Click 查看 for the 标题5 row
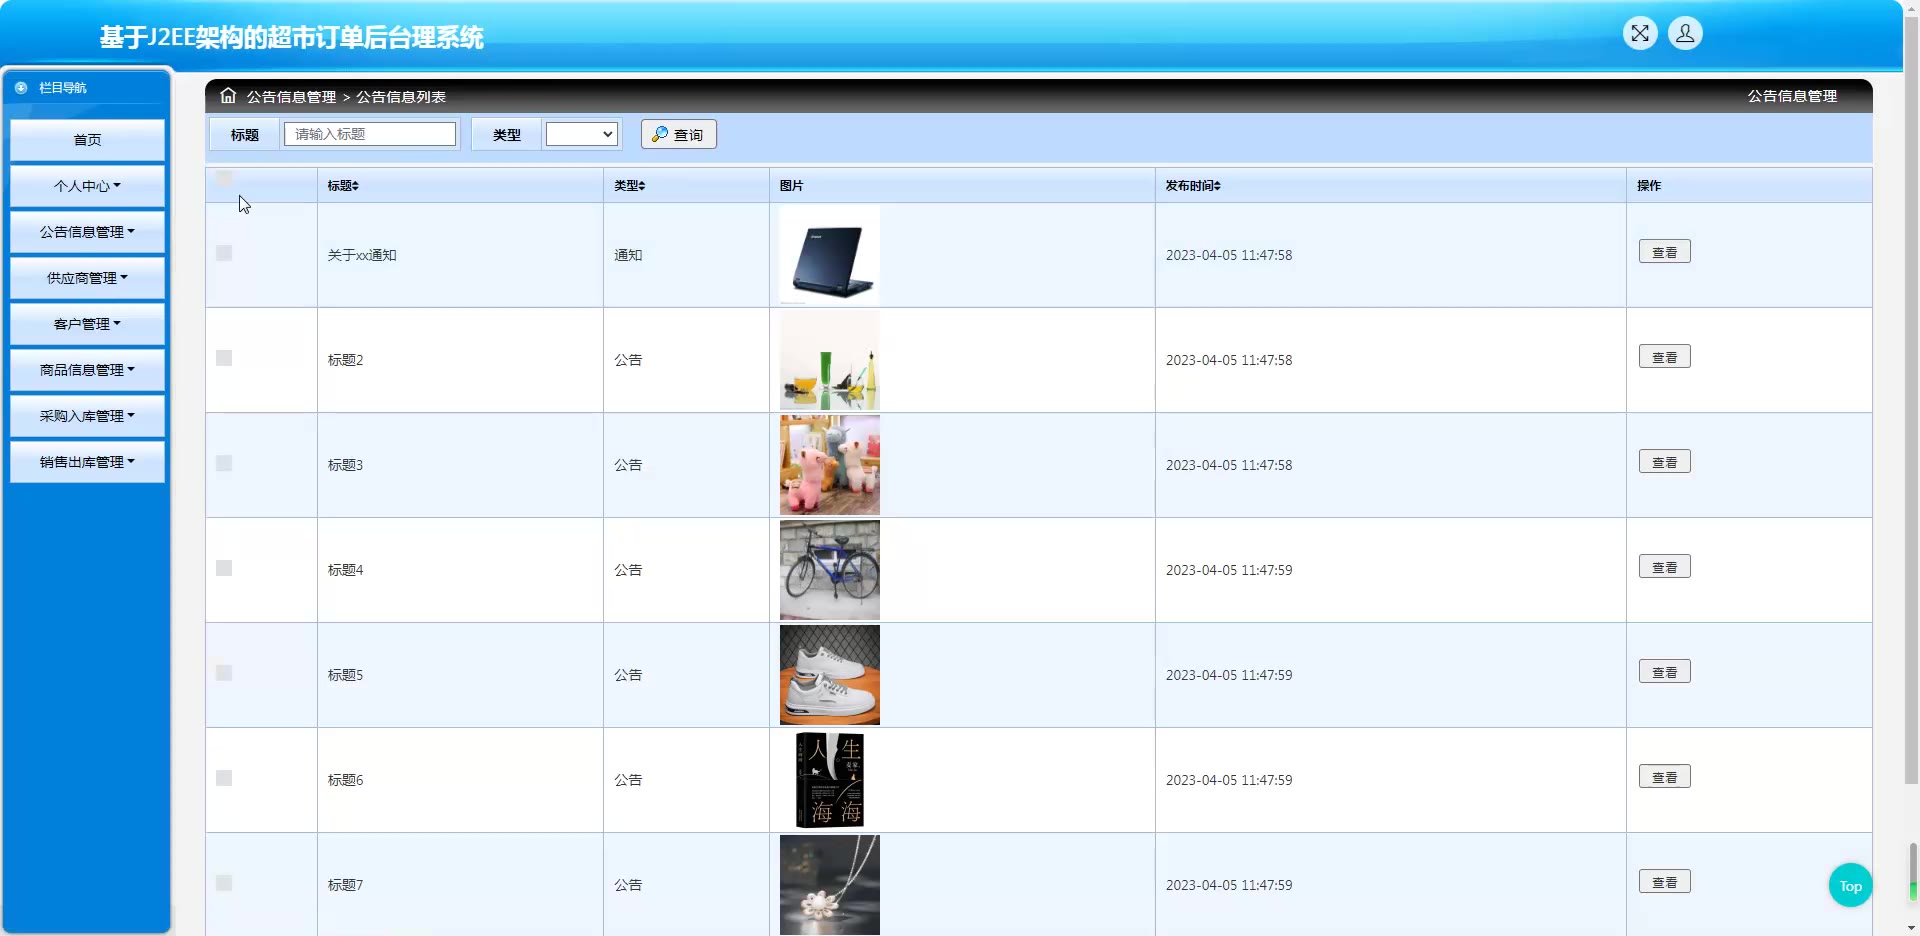This screenshot has height=936, width=1920. tap(1664, 672)
